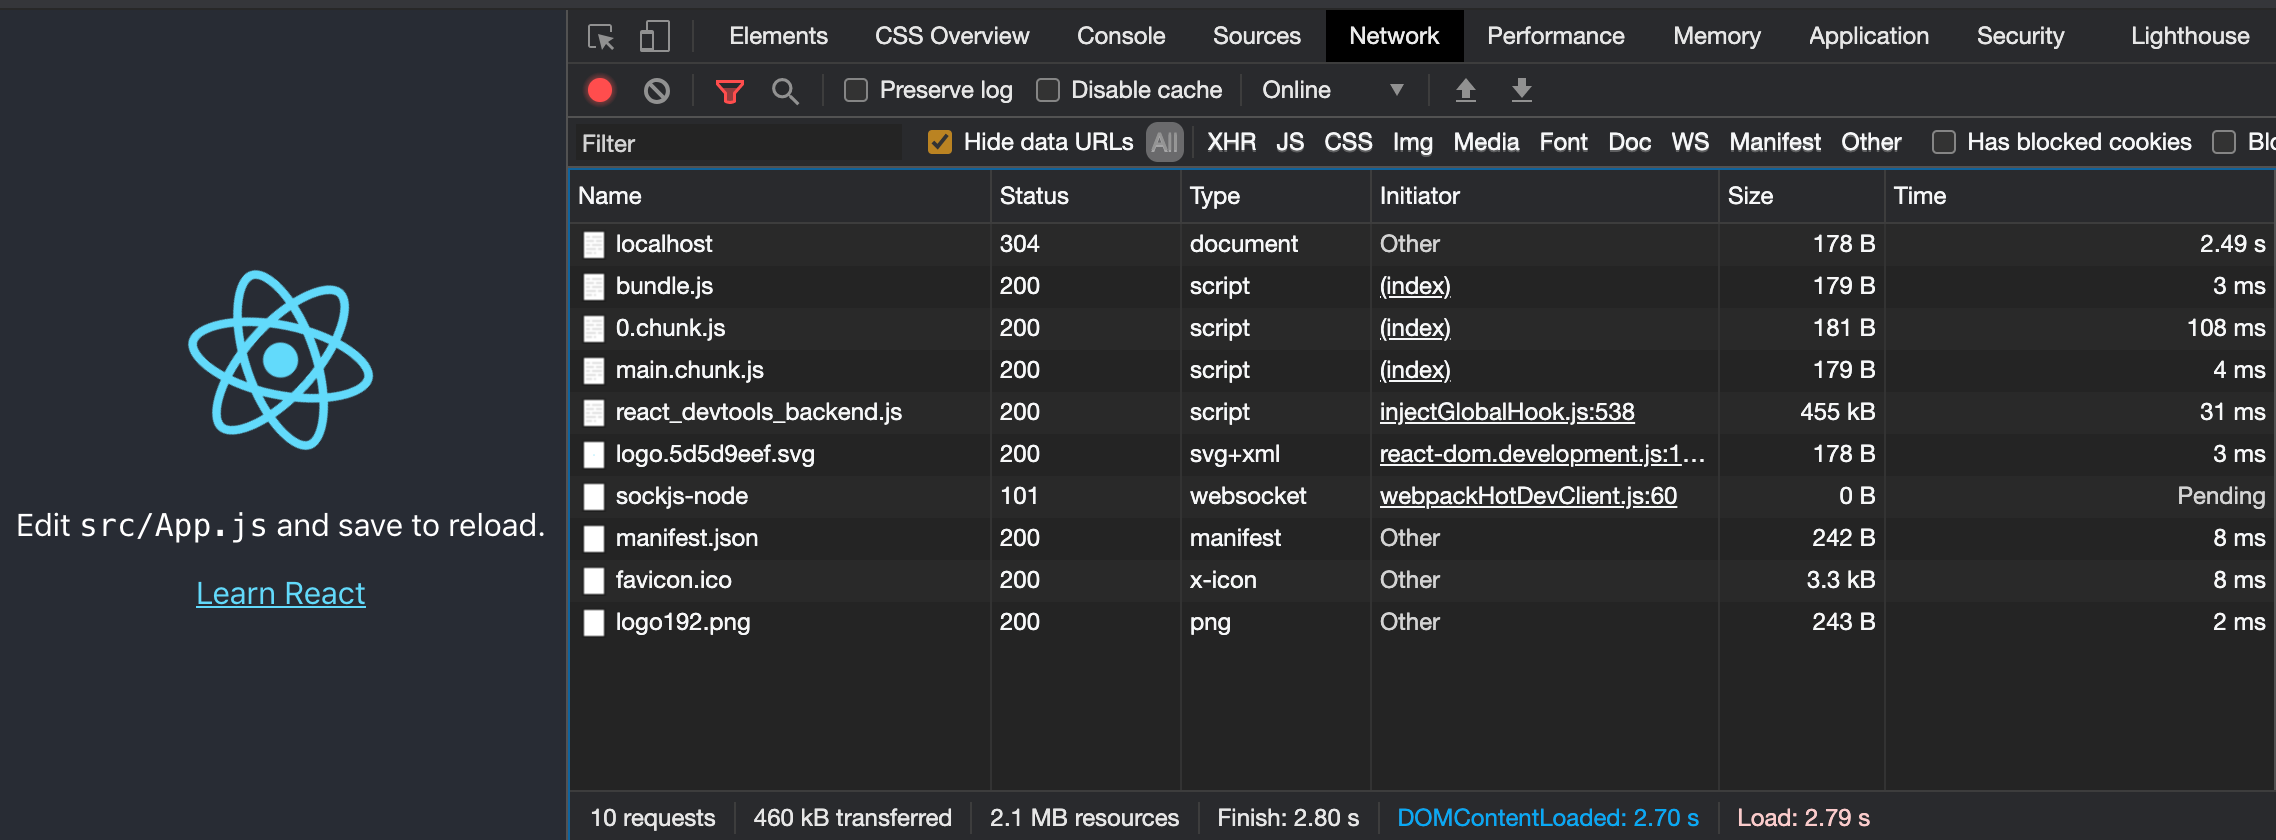
Task: Select the localhost request row
Action: (1422, 244)
